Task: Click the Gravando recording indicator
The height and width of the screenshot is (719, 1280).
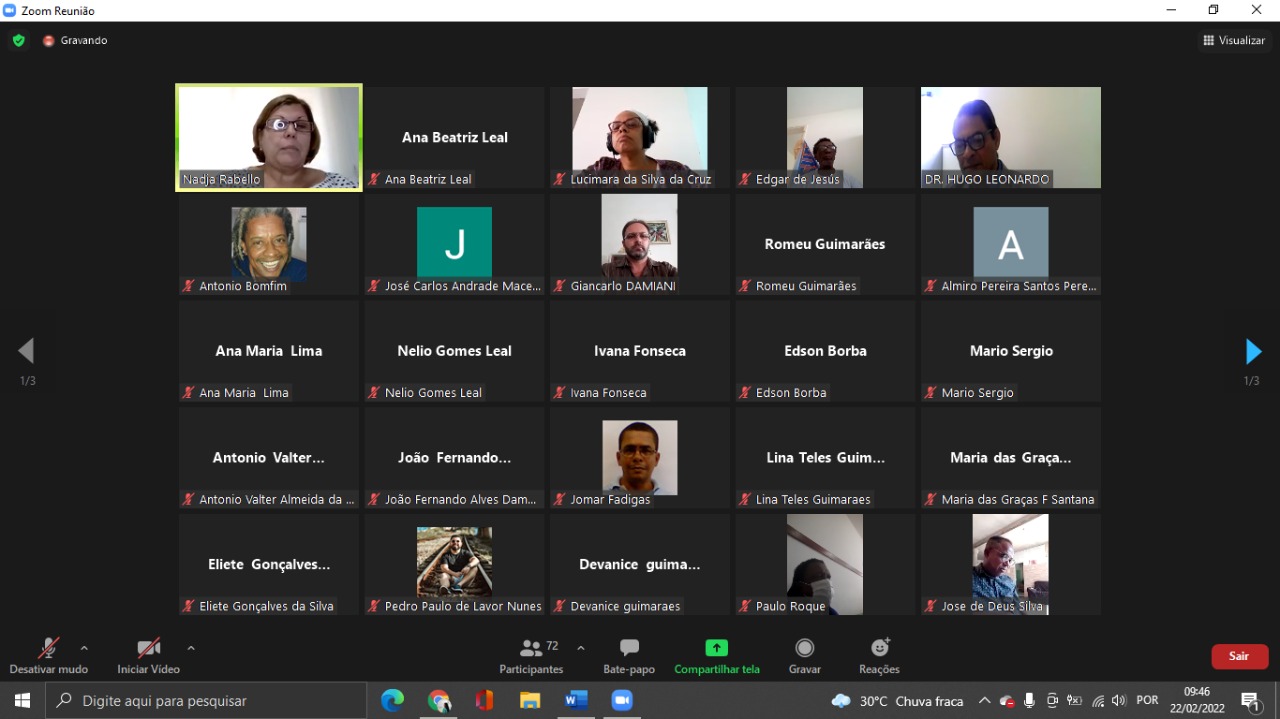Action: tap(75, 41)
